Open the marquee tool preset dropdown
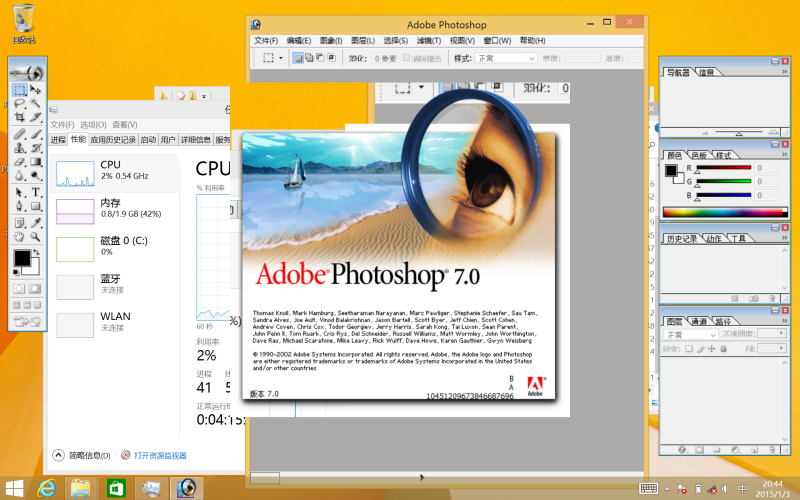The image size is (800, 500). (x=281, y=58)
